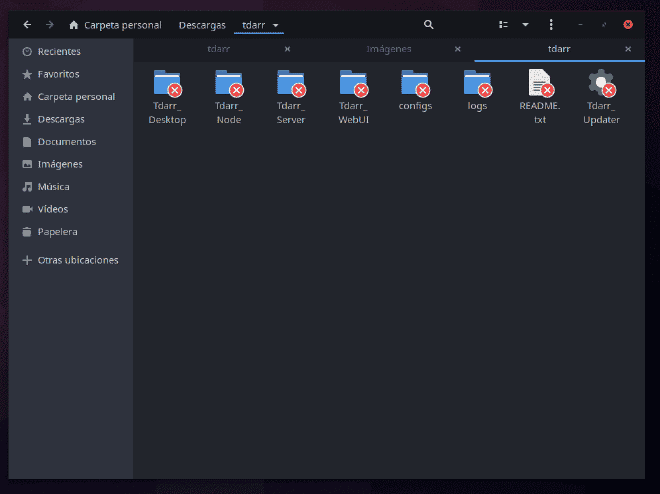Close the first tdarr tab
This screenshot has height=494, width=660.
click(x=287, y=49)
